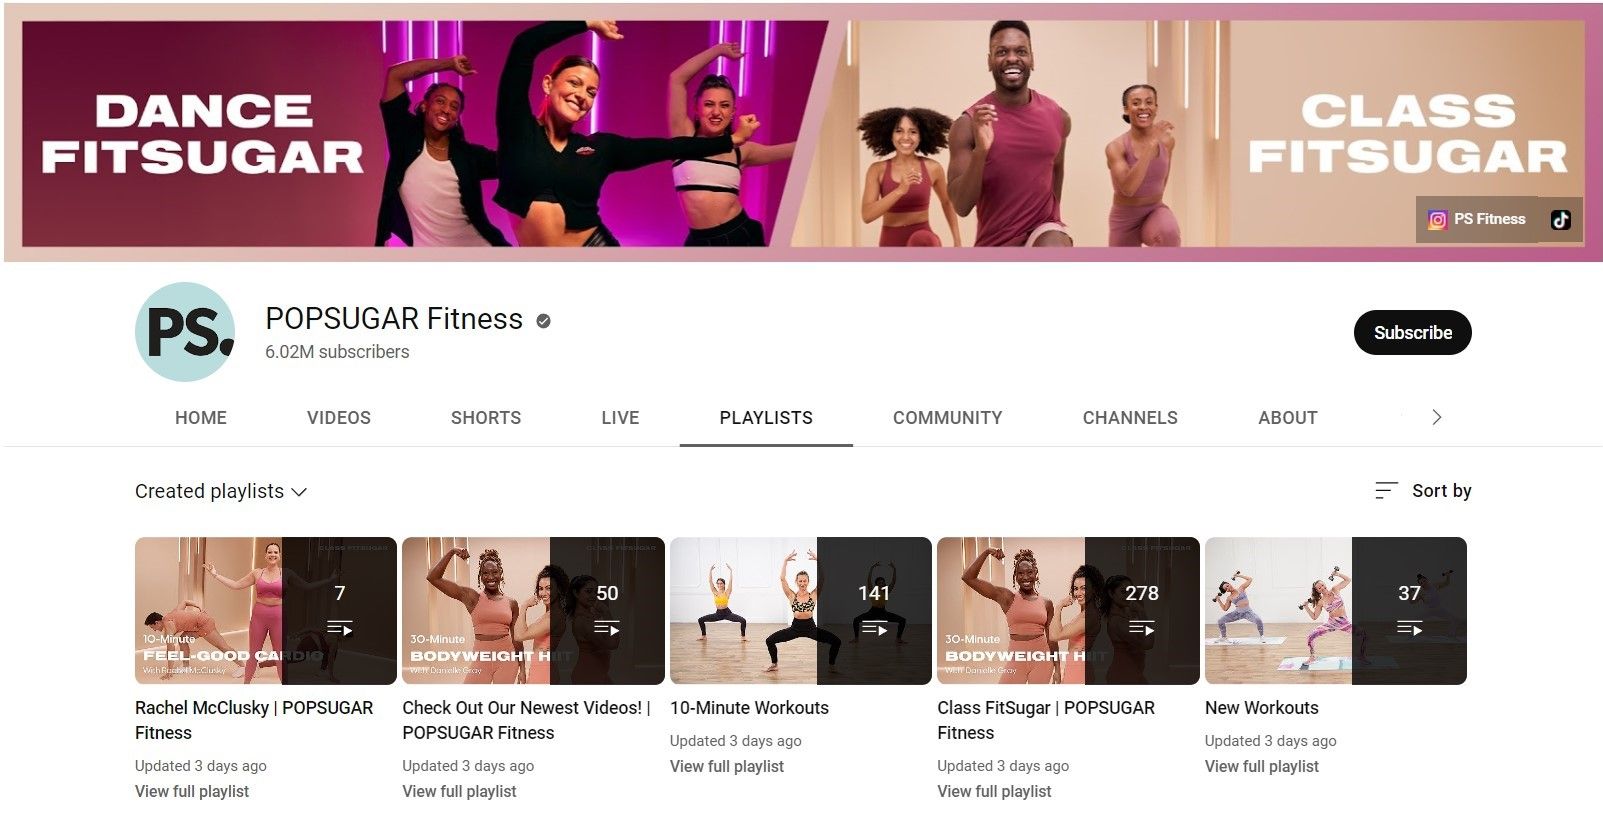Switch to the COMMUNITY tab
Viewport: 1603px width, 820px height.
(x=948, y=418)
